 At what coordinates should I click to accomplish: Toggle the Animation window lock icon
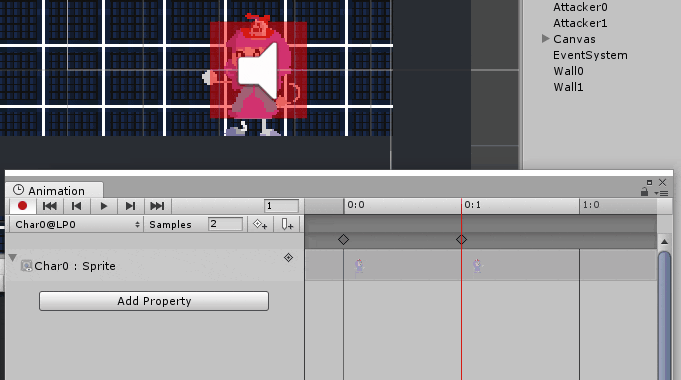[645, 192]
